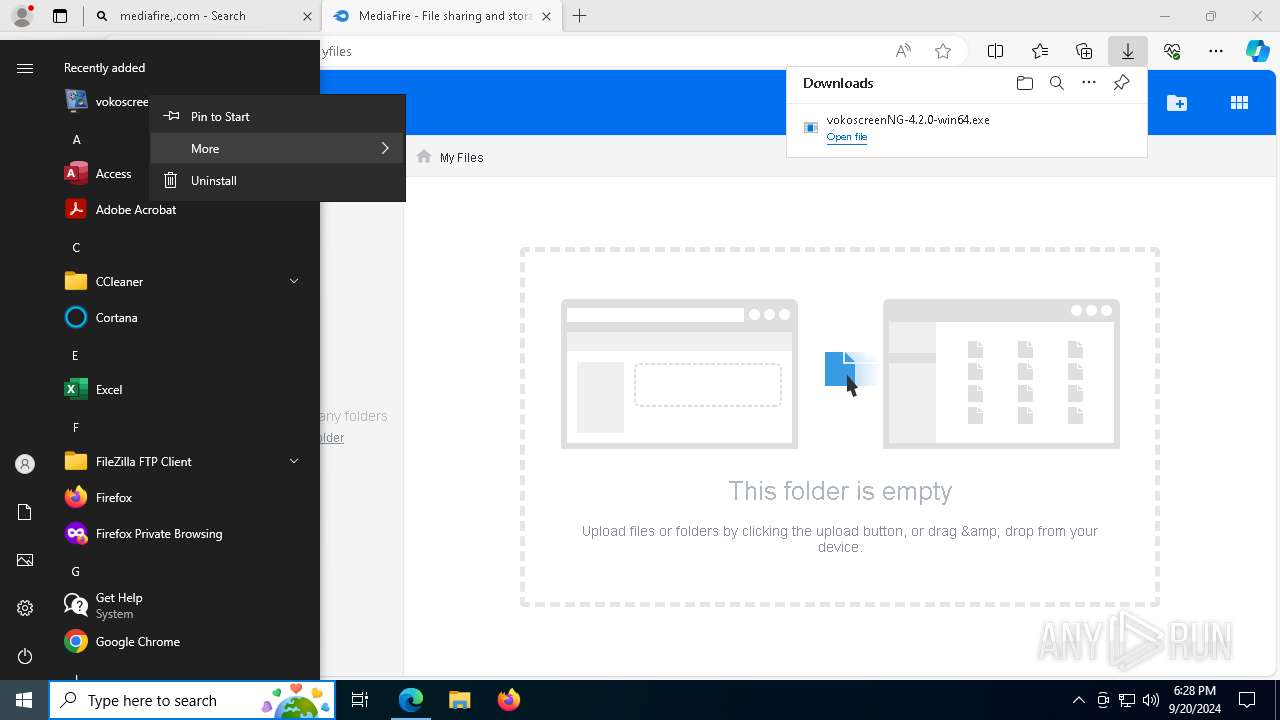The height and width of the screenshot is (720, 1280).
Task: Click the user account icon in Start
Action: click(25, 464)
